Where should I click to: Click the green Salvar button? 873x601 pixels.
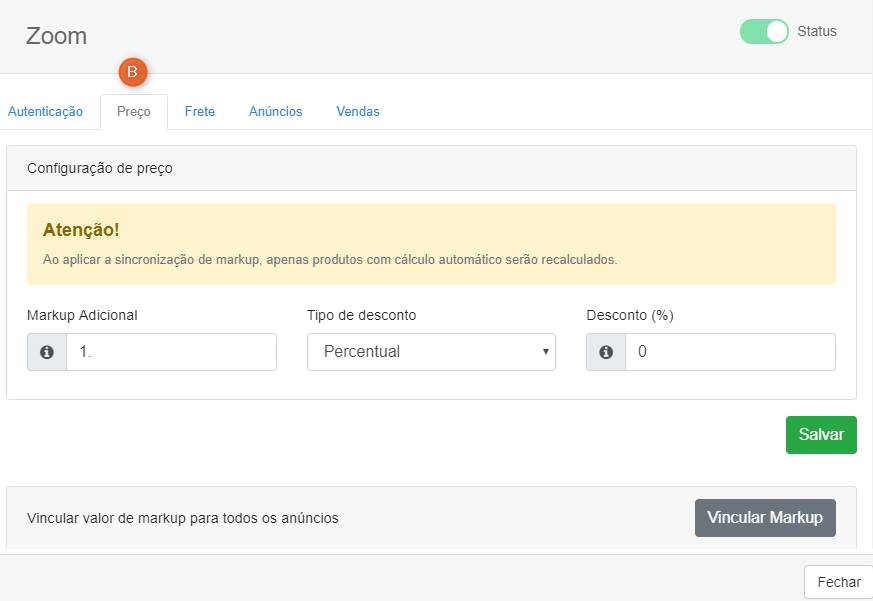pos(821,434)
